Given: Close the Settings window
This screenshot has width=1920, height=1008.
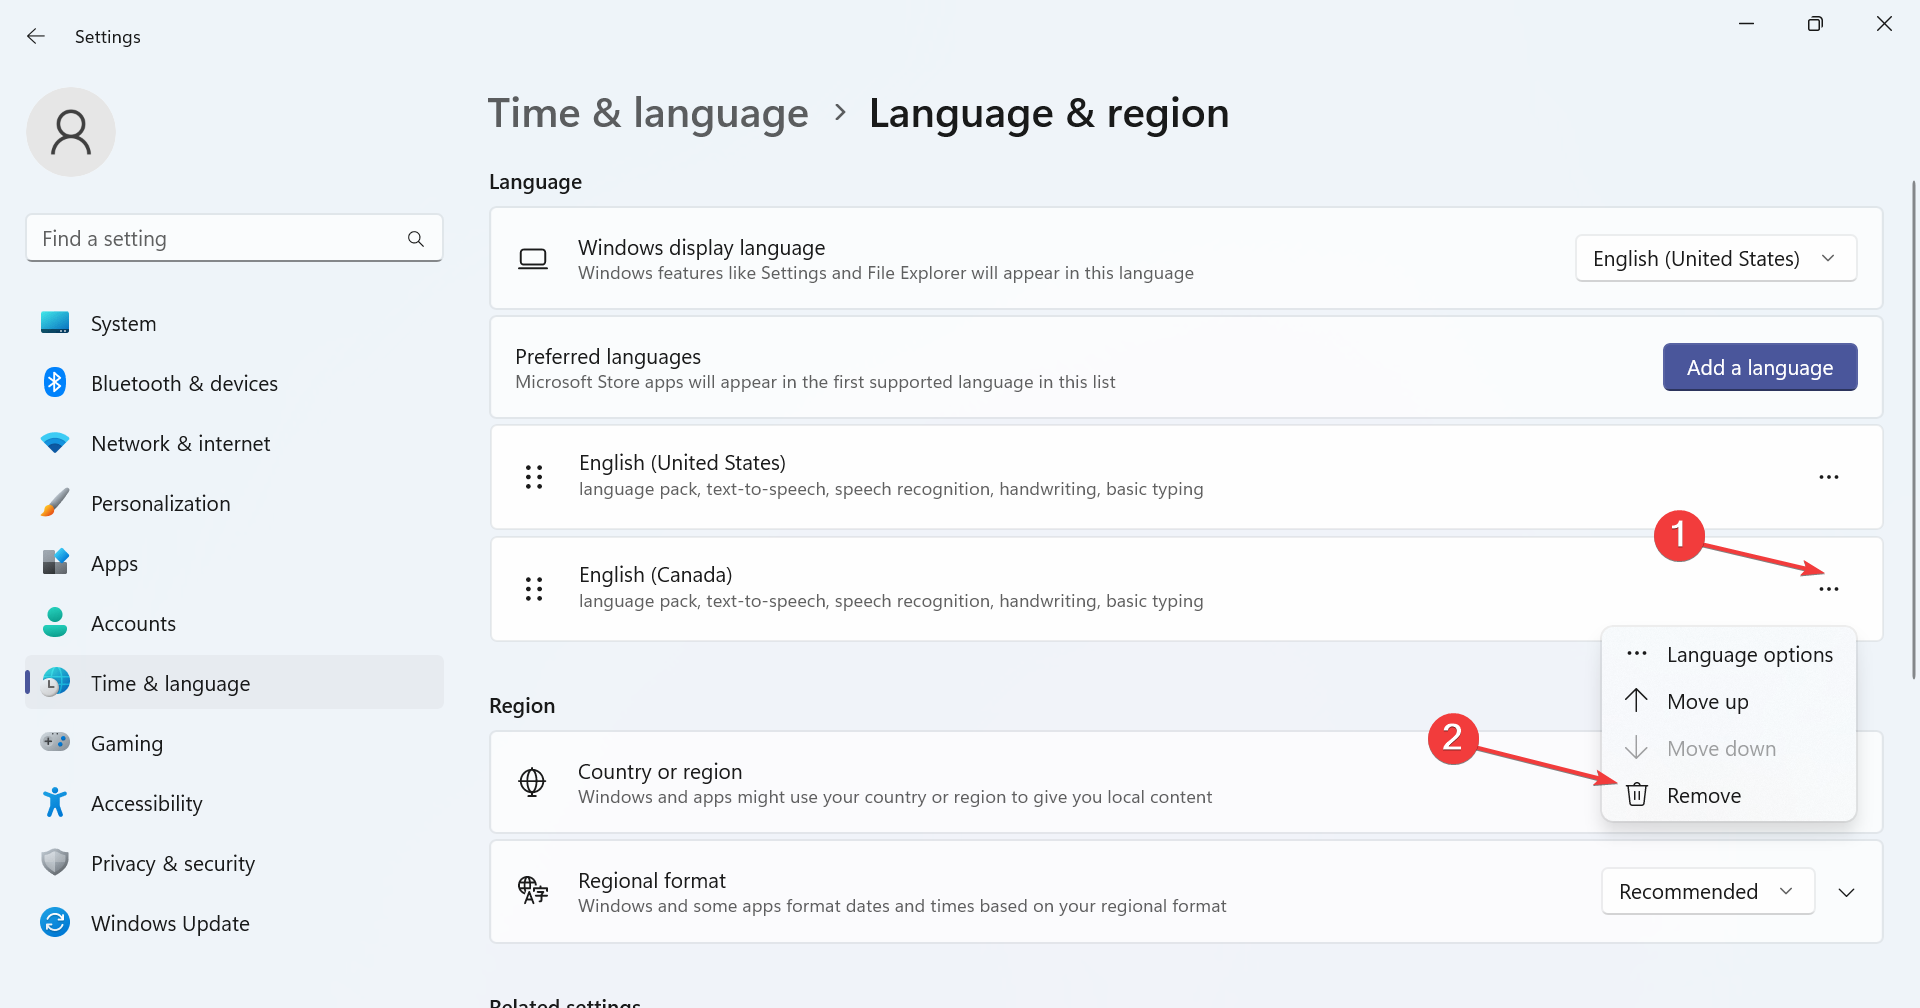Looking at the screenshot, I should (1884, 24).
